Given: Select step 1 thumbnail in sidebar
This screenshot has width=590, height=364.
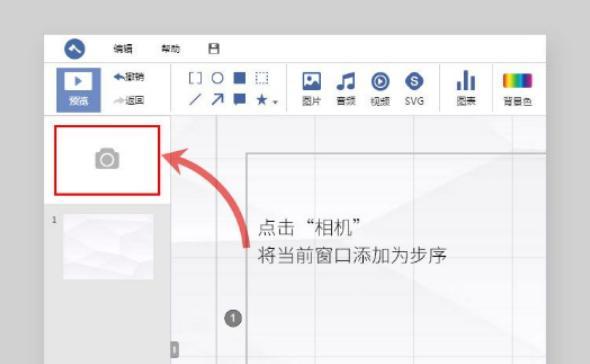Looking at the screenshot, I should click(108, 247).
